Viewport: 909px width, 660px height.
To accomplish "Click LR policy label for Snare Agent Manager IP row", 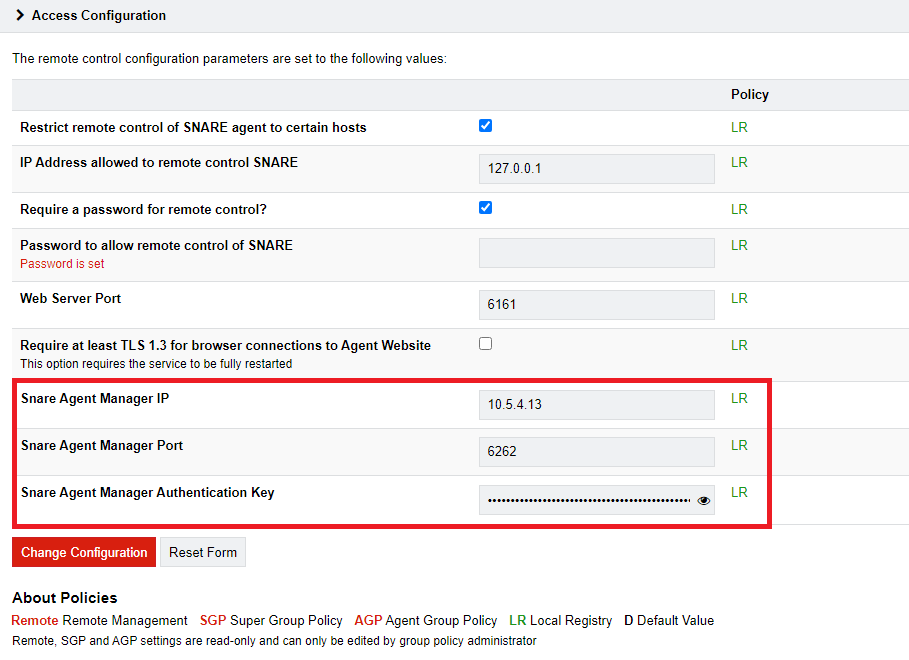I will point(739,398).
